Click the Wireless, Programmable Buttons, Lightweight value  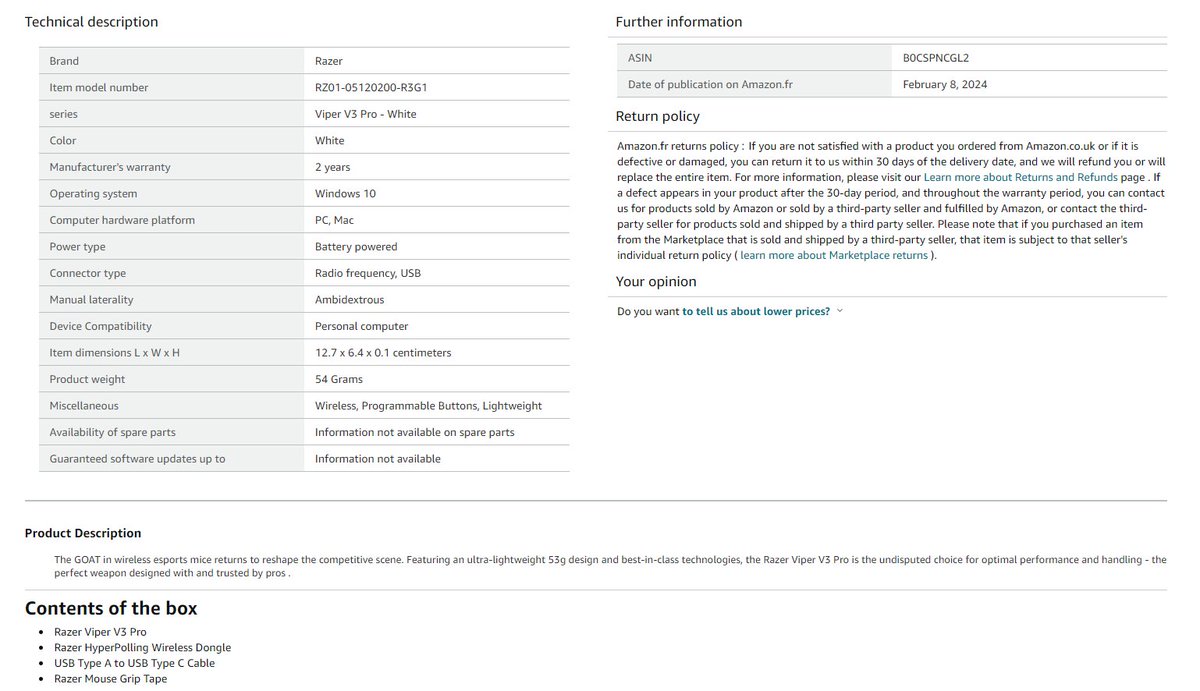pyautogui.click(x=429, y=405)
